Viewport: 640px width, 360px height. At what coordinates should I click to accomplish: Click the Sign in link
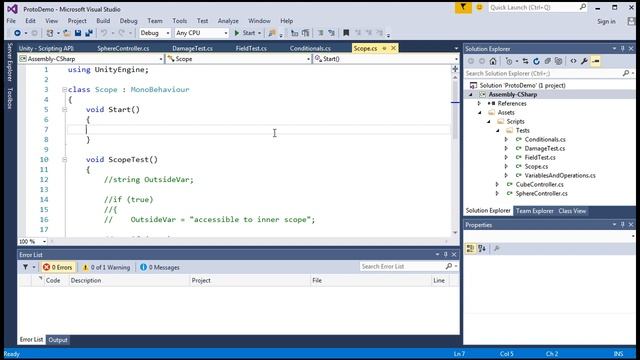pyautogui.click(x=606, y=22)
